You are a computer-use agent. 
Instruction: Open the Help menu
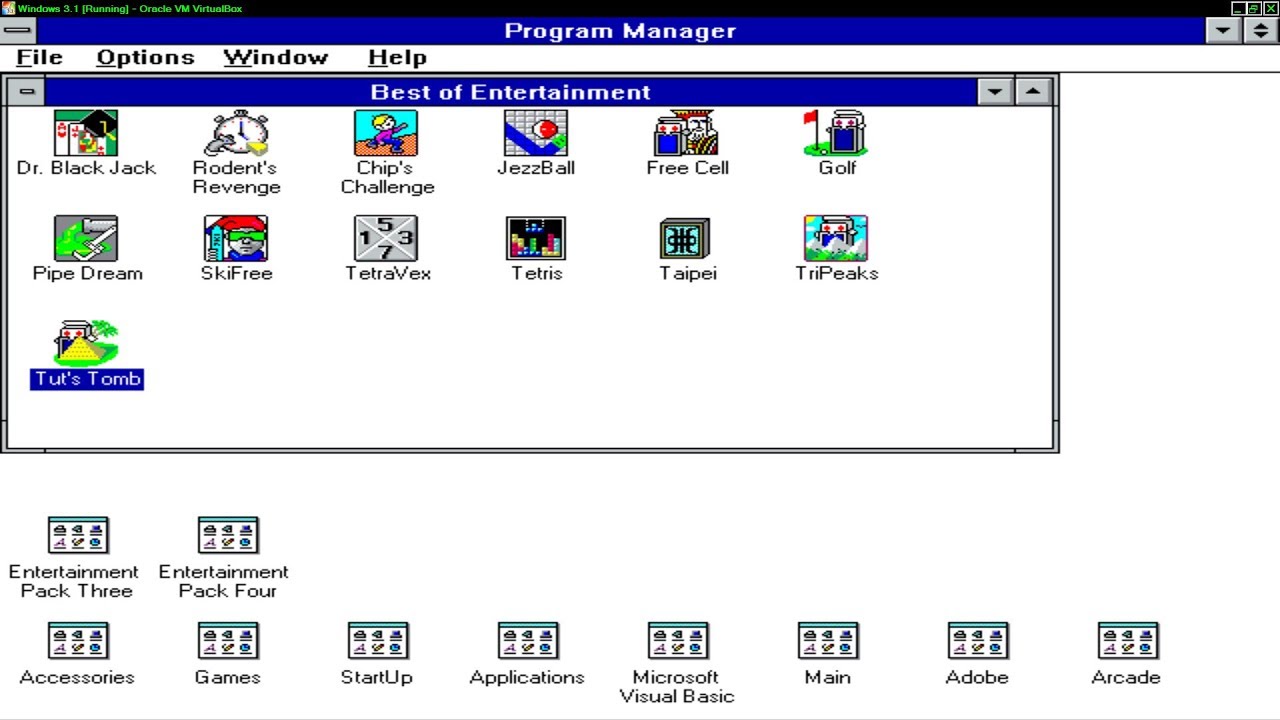[x=397, y=57]
